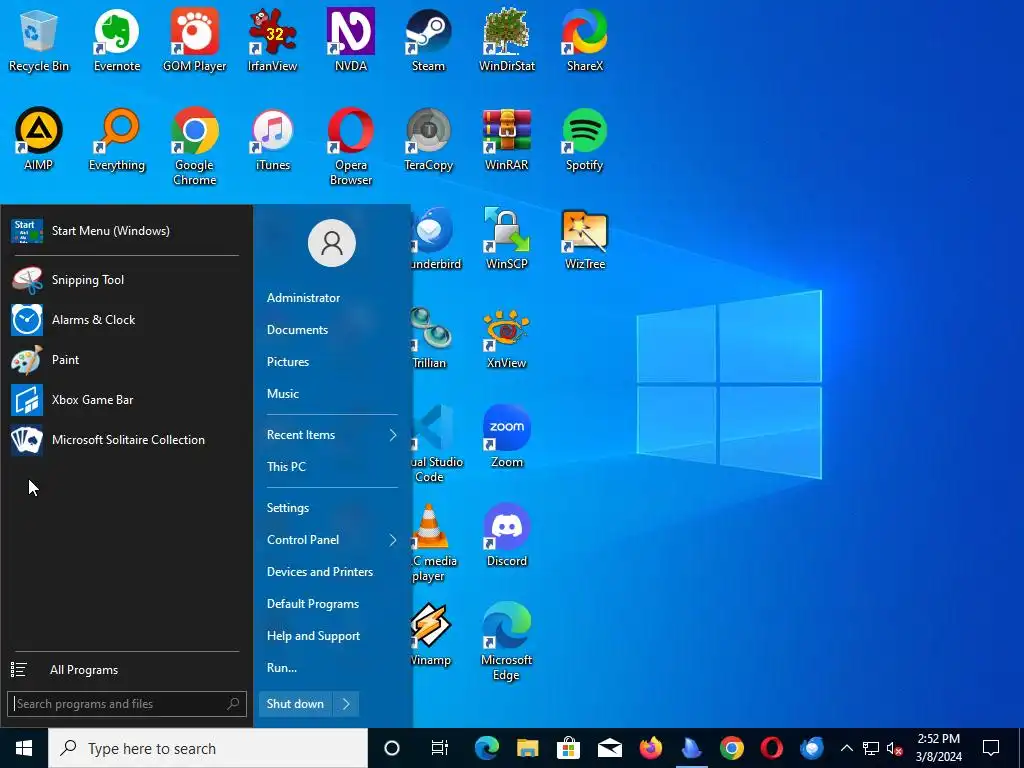Open the notification center icon

click(991, 748)
